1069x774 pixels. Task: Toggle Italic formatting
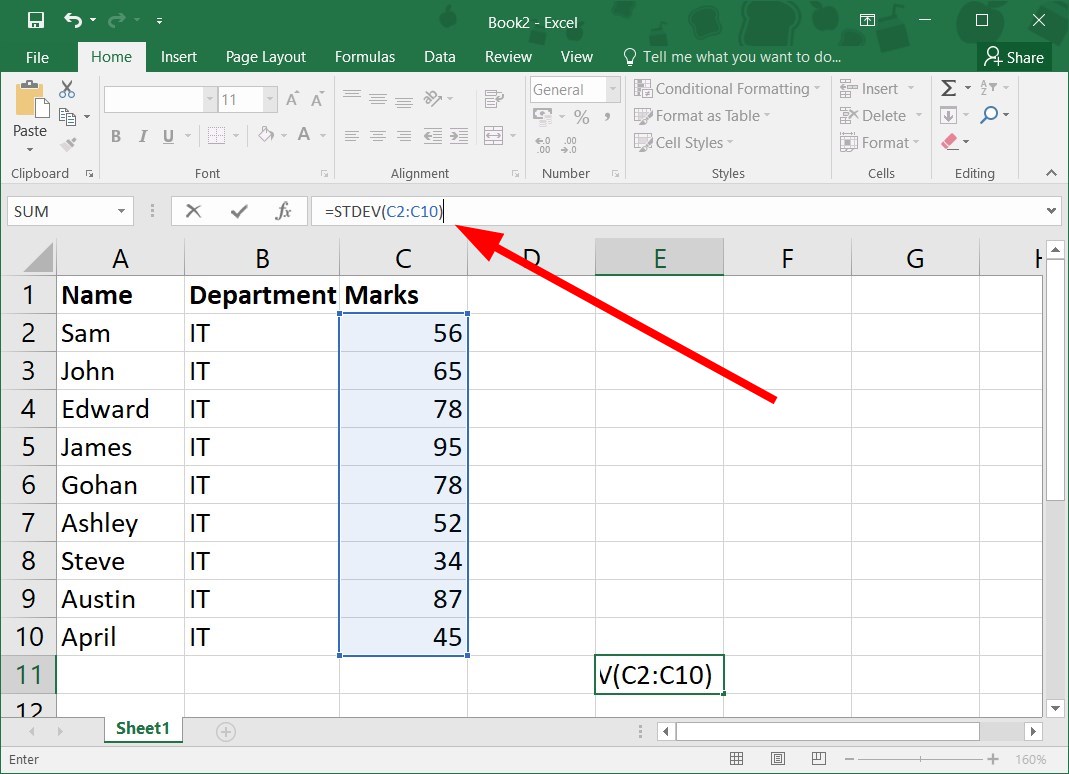click(142, 136)
